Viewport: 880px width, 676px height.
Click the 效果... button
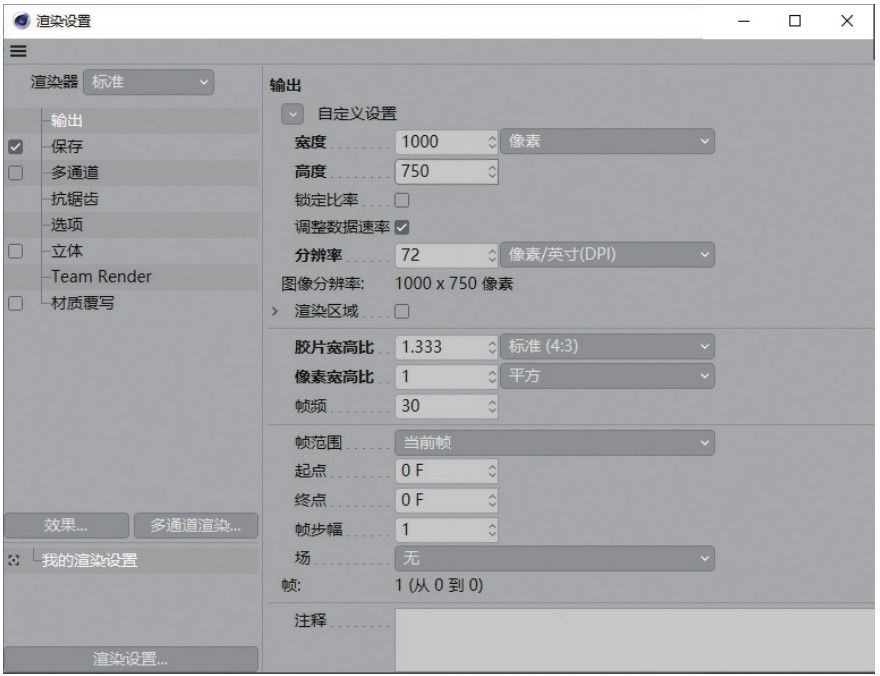(x=66, y=526)
